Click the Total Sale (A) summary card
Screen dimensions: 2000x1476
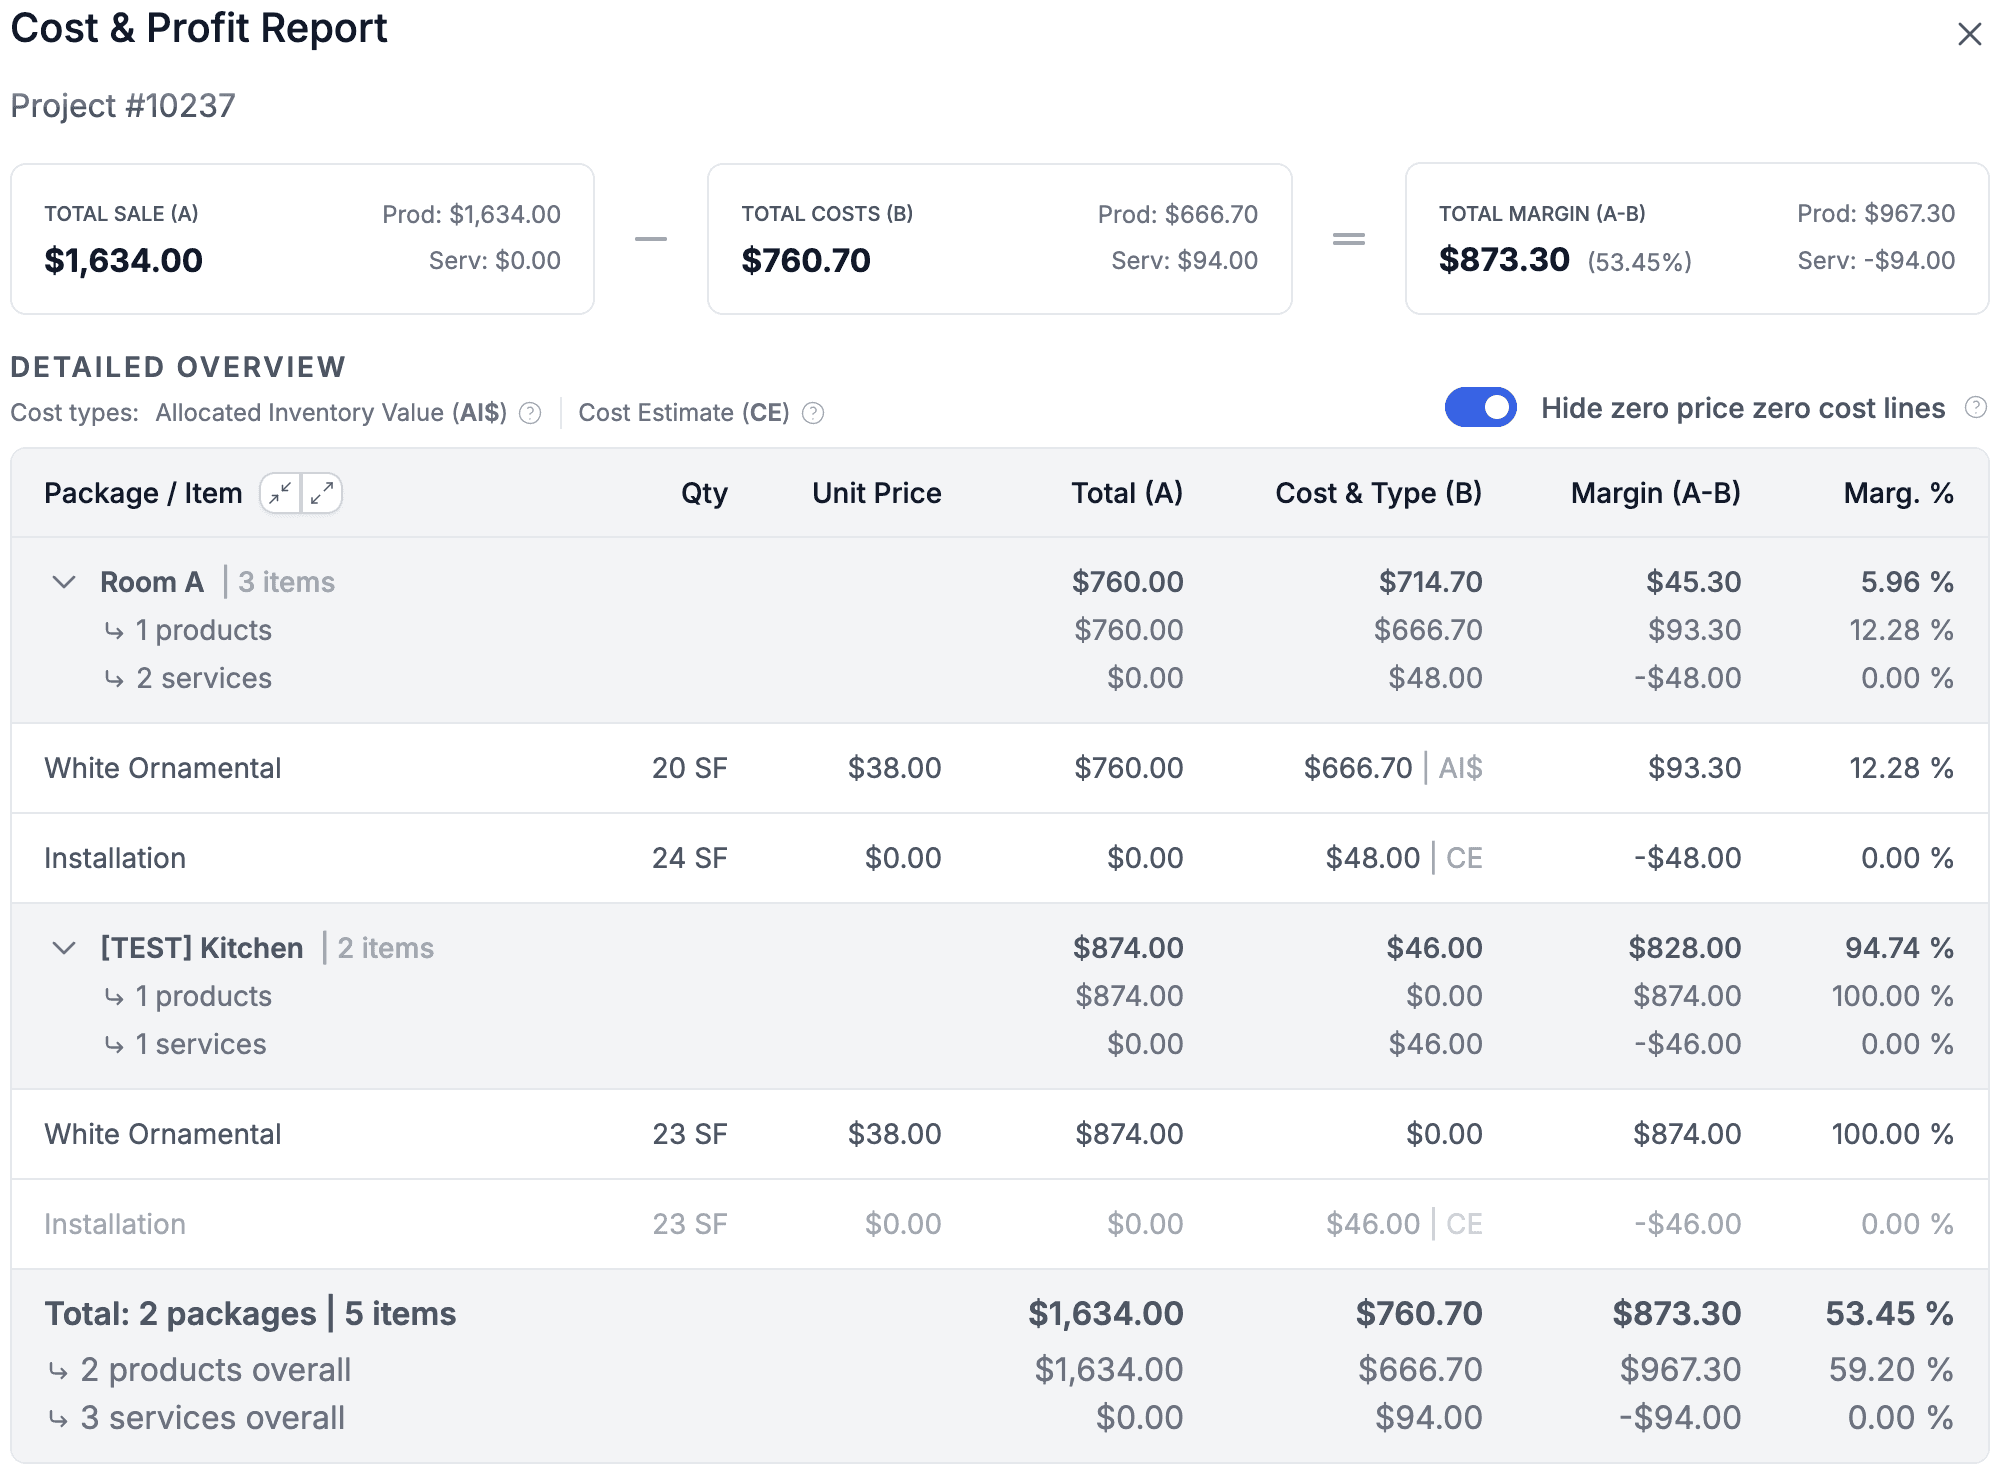(302, 239)
